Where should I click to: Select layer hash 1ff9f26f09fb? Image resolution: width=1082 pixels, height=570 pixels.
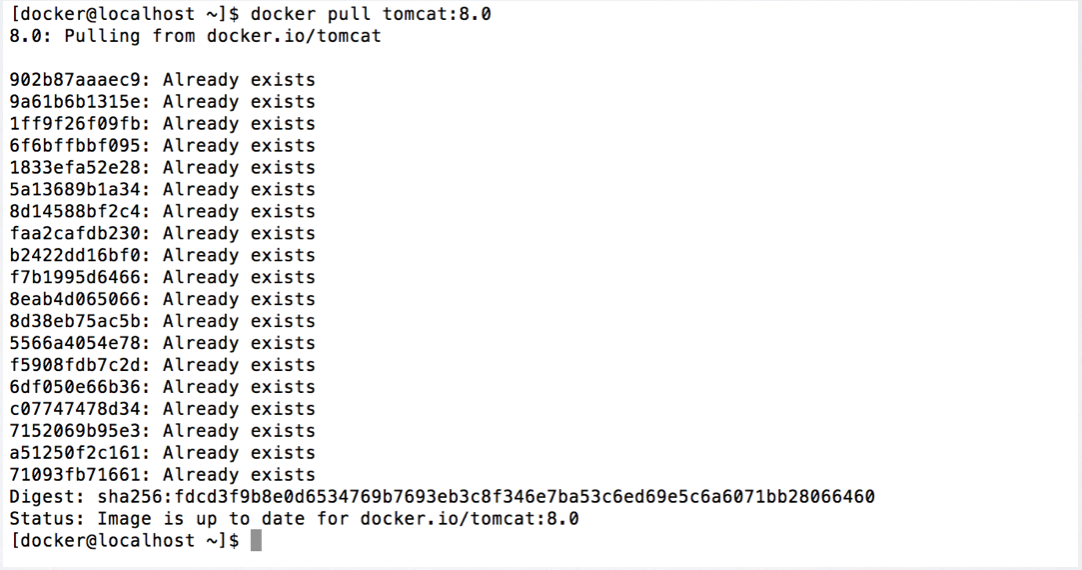pyautogui.click(x=76, y=124)
